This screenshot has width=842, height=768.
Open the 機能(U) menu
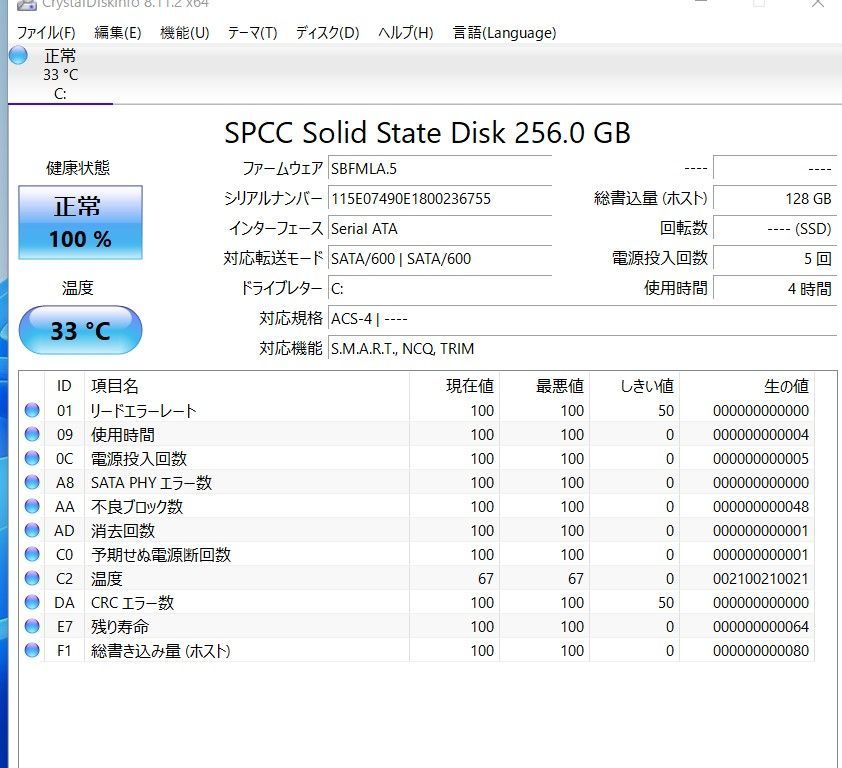coord(185,33)
